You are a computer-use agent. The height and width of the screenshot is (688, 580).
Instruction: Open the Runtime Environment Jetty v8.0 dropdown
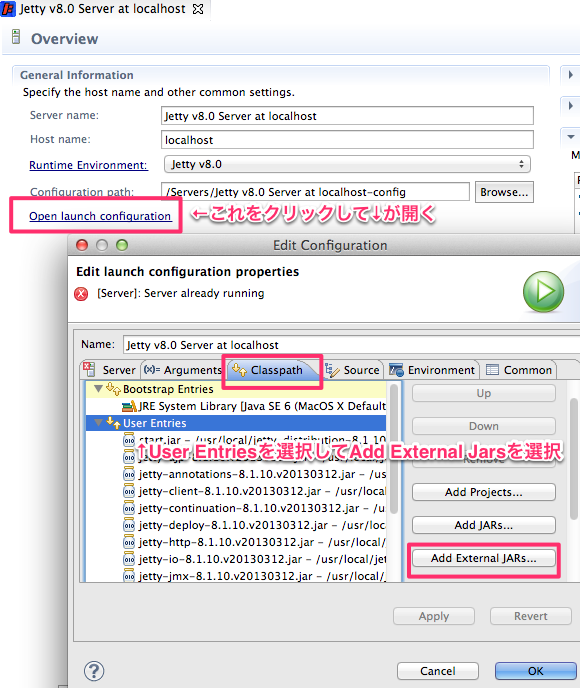(x=347, y=165)
